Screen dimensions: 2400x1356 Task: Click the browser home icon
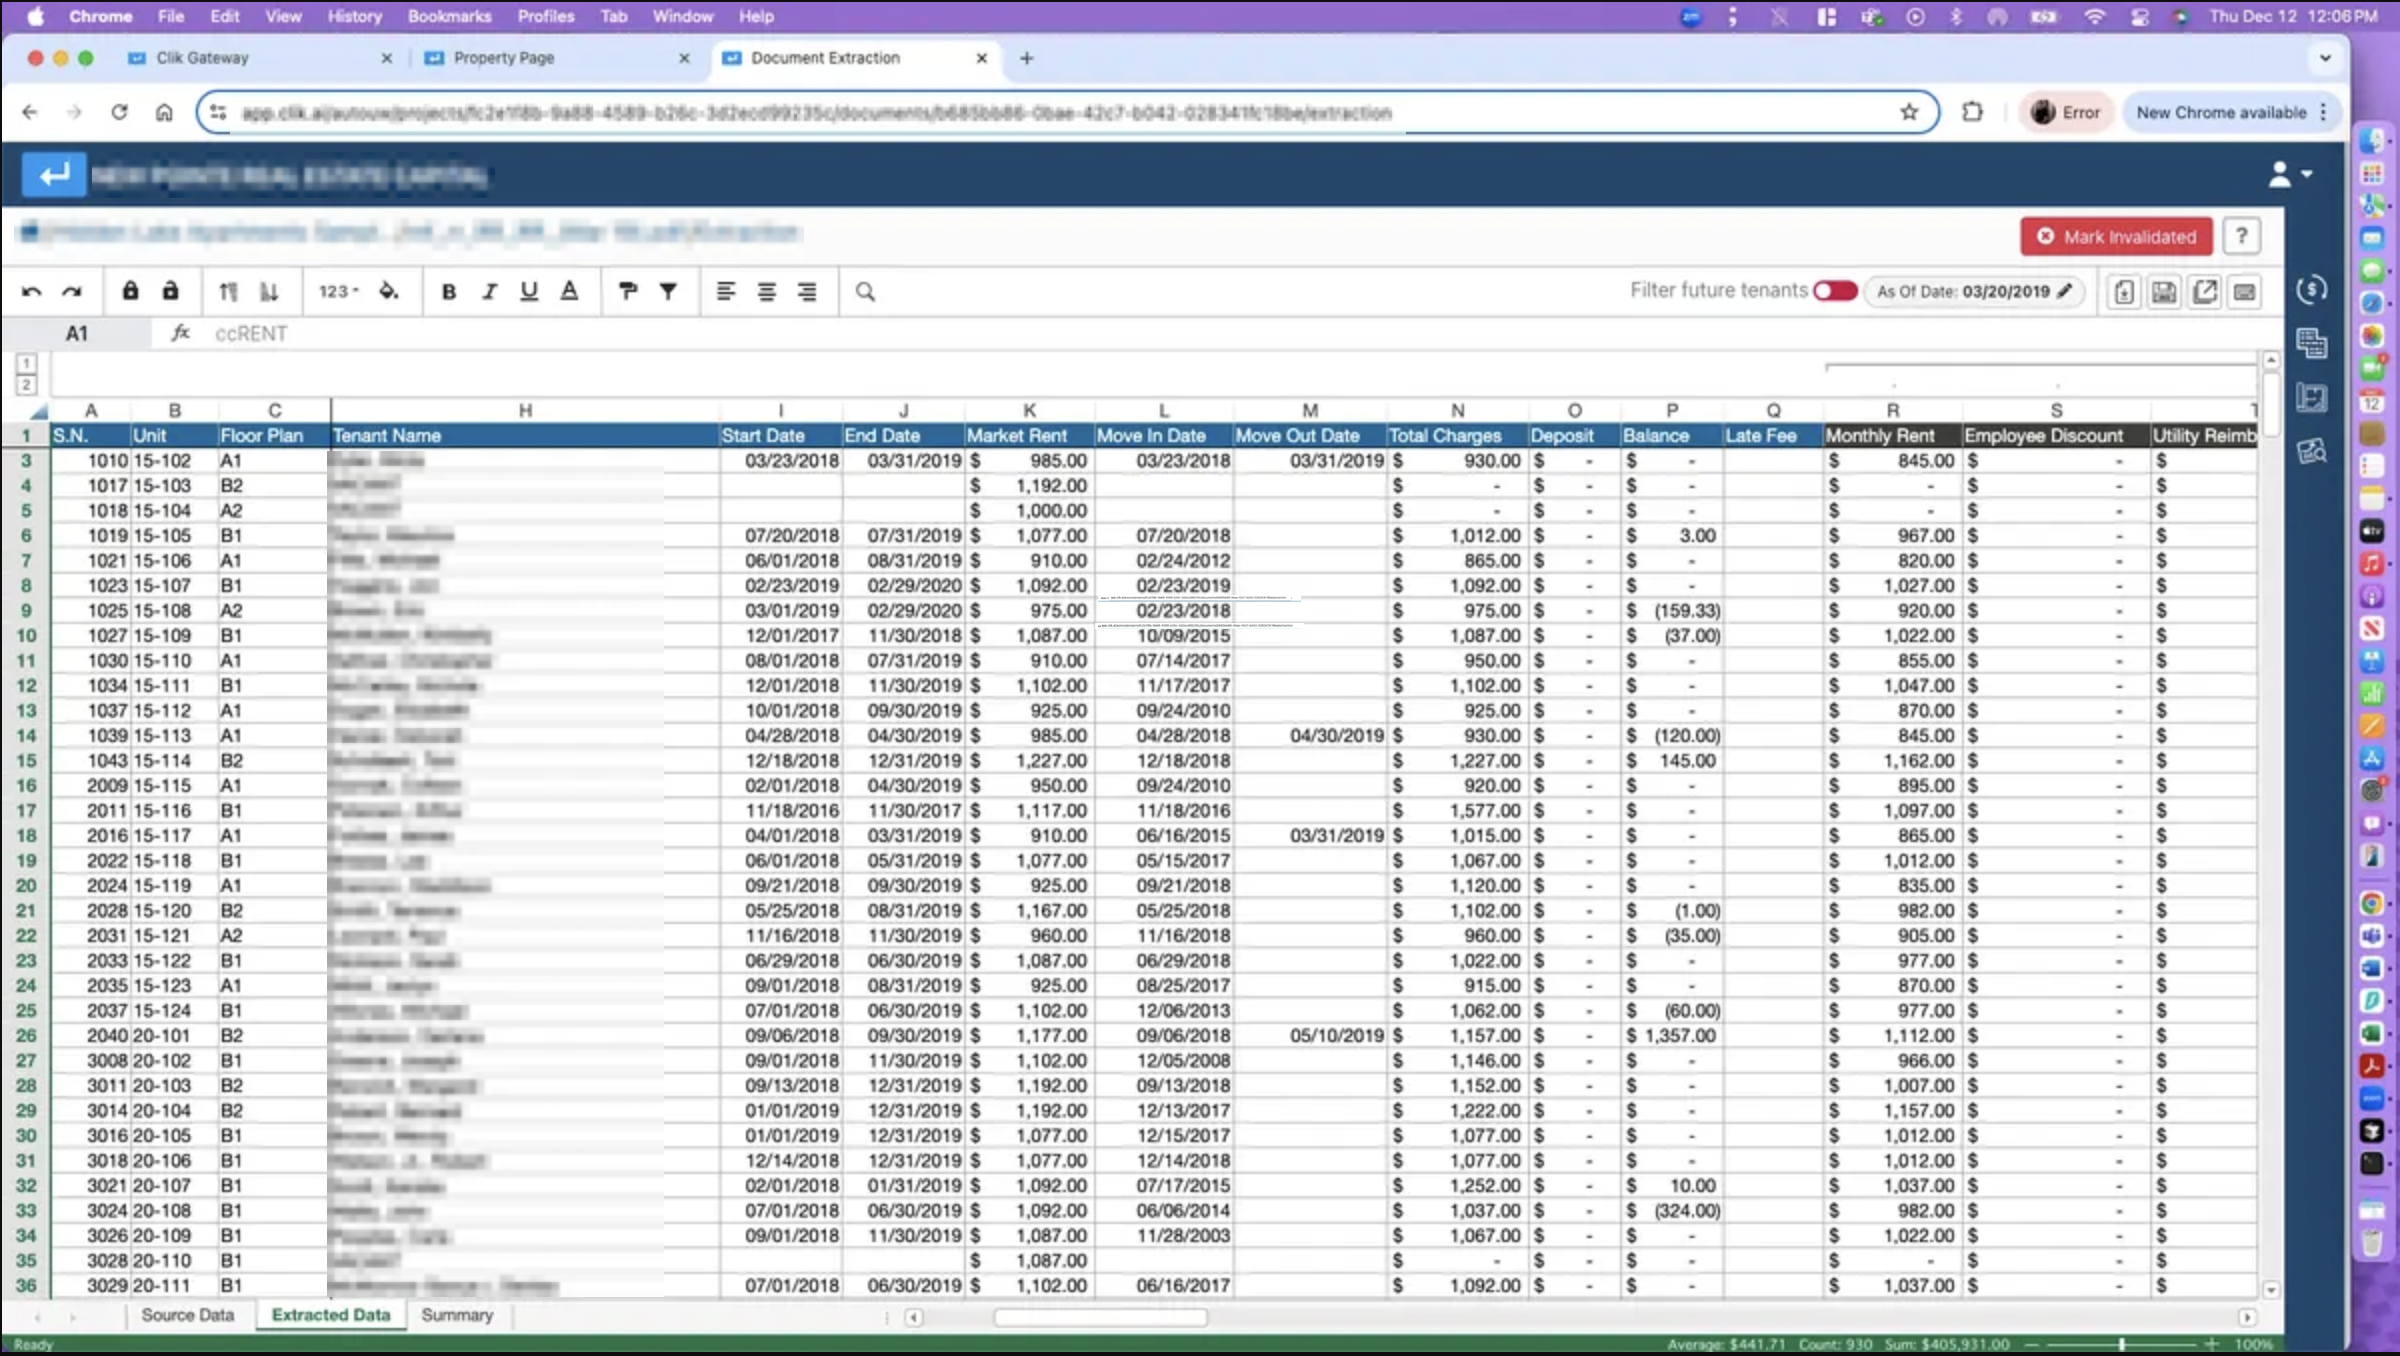click(164, 112)
